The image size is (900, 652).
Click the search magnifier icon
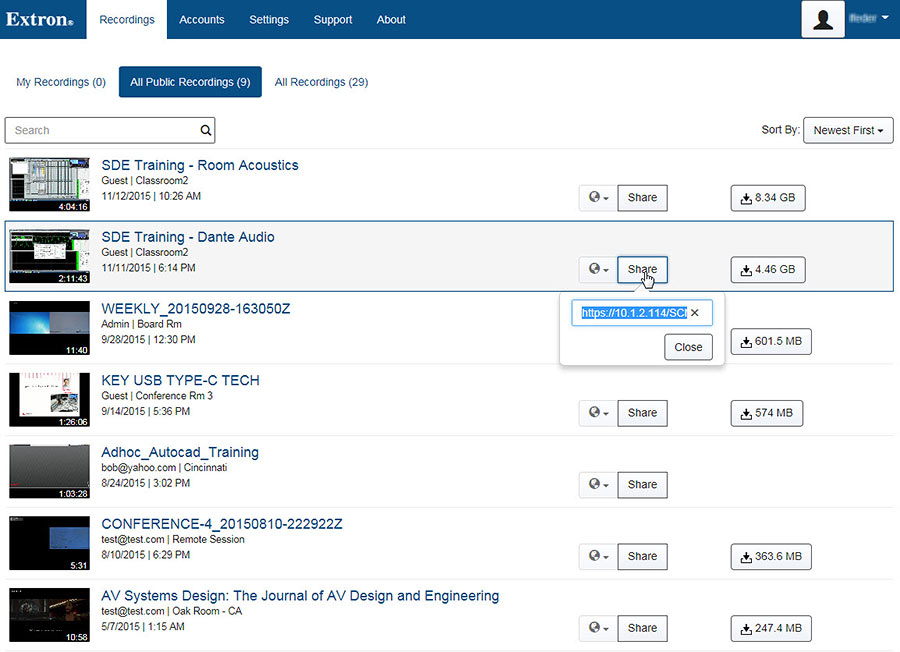[205, 130]
